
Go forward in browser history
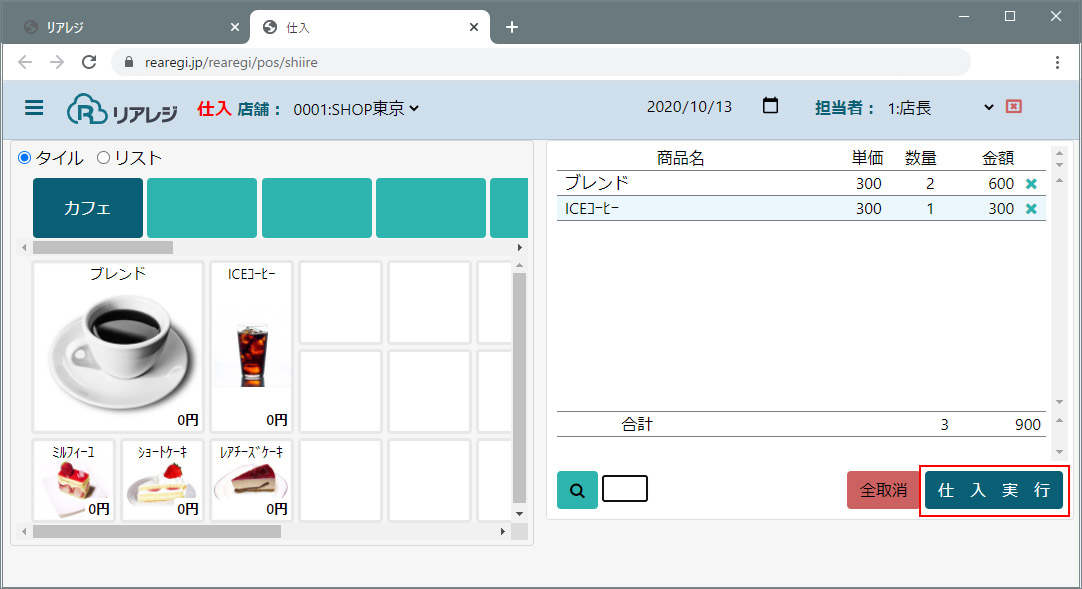[57, 62]
